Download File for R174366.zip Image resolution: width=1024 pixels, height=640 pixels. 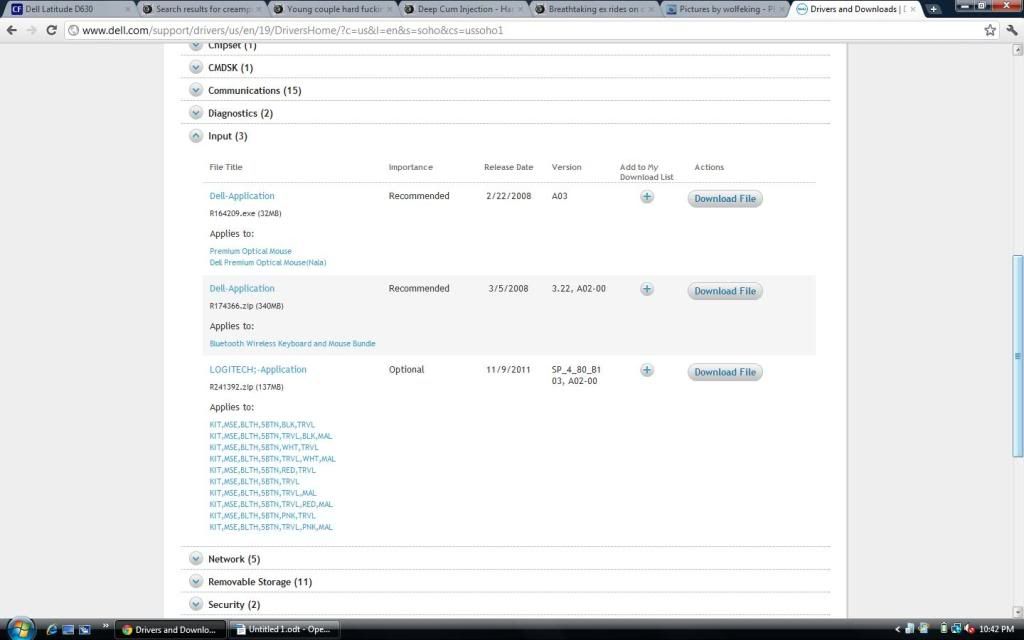point(724,291)
